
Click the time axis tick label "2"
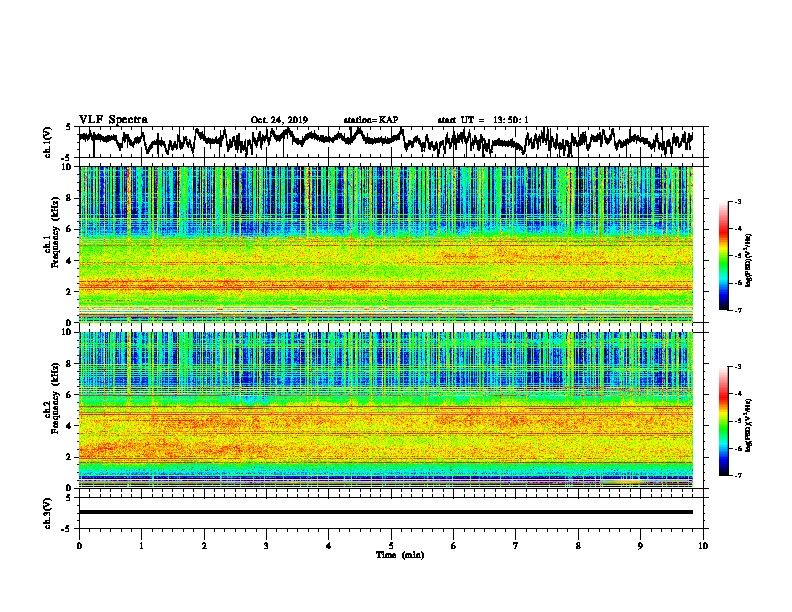click(204, 546)
